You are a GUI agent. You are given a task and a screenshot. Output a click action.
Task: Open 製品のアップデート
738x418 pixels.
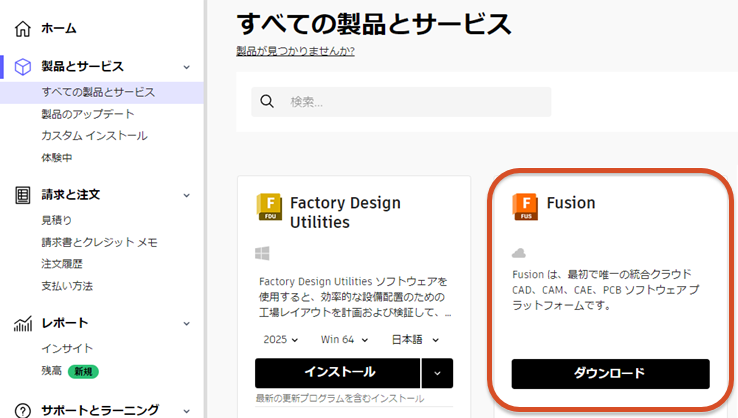click(x=88, y=114)
